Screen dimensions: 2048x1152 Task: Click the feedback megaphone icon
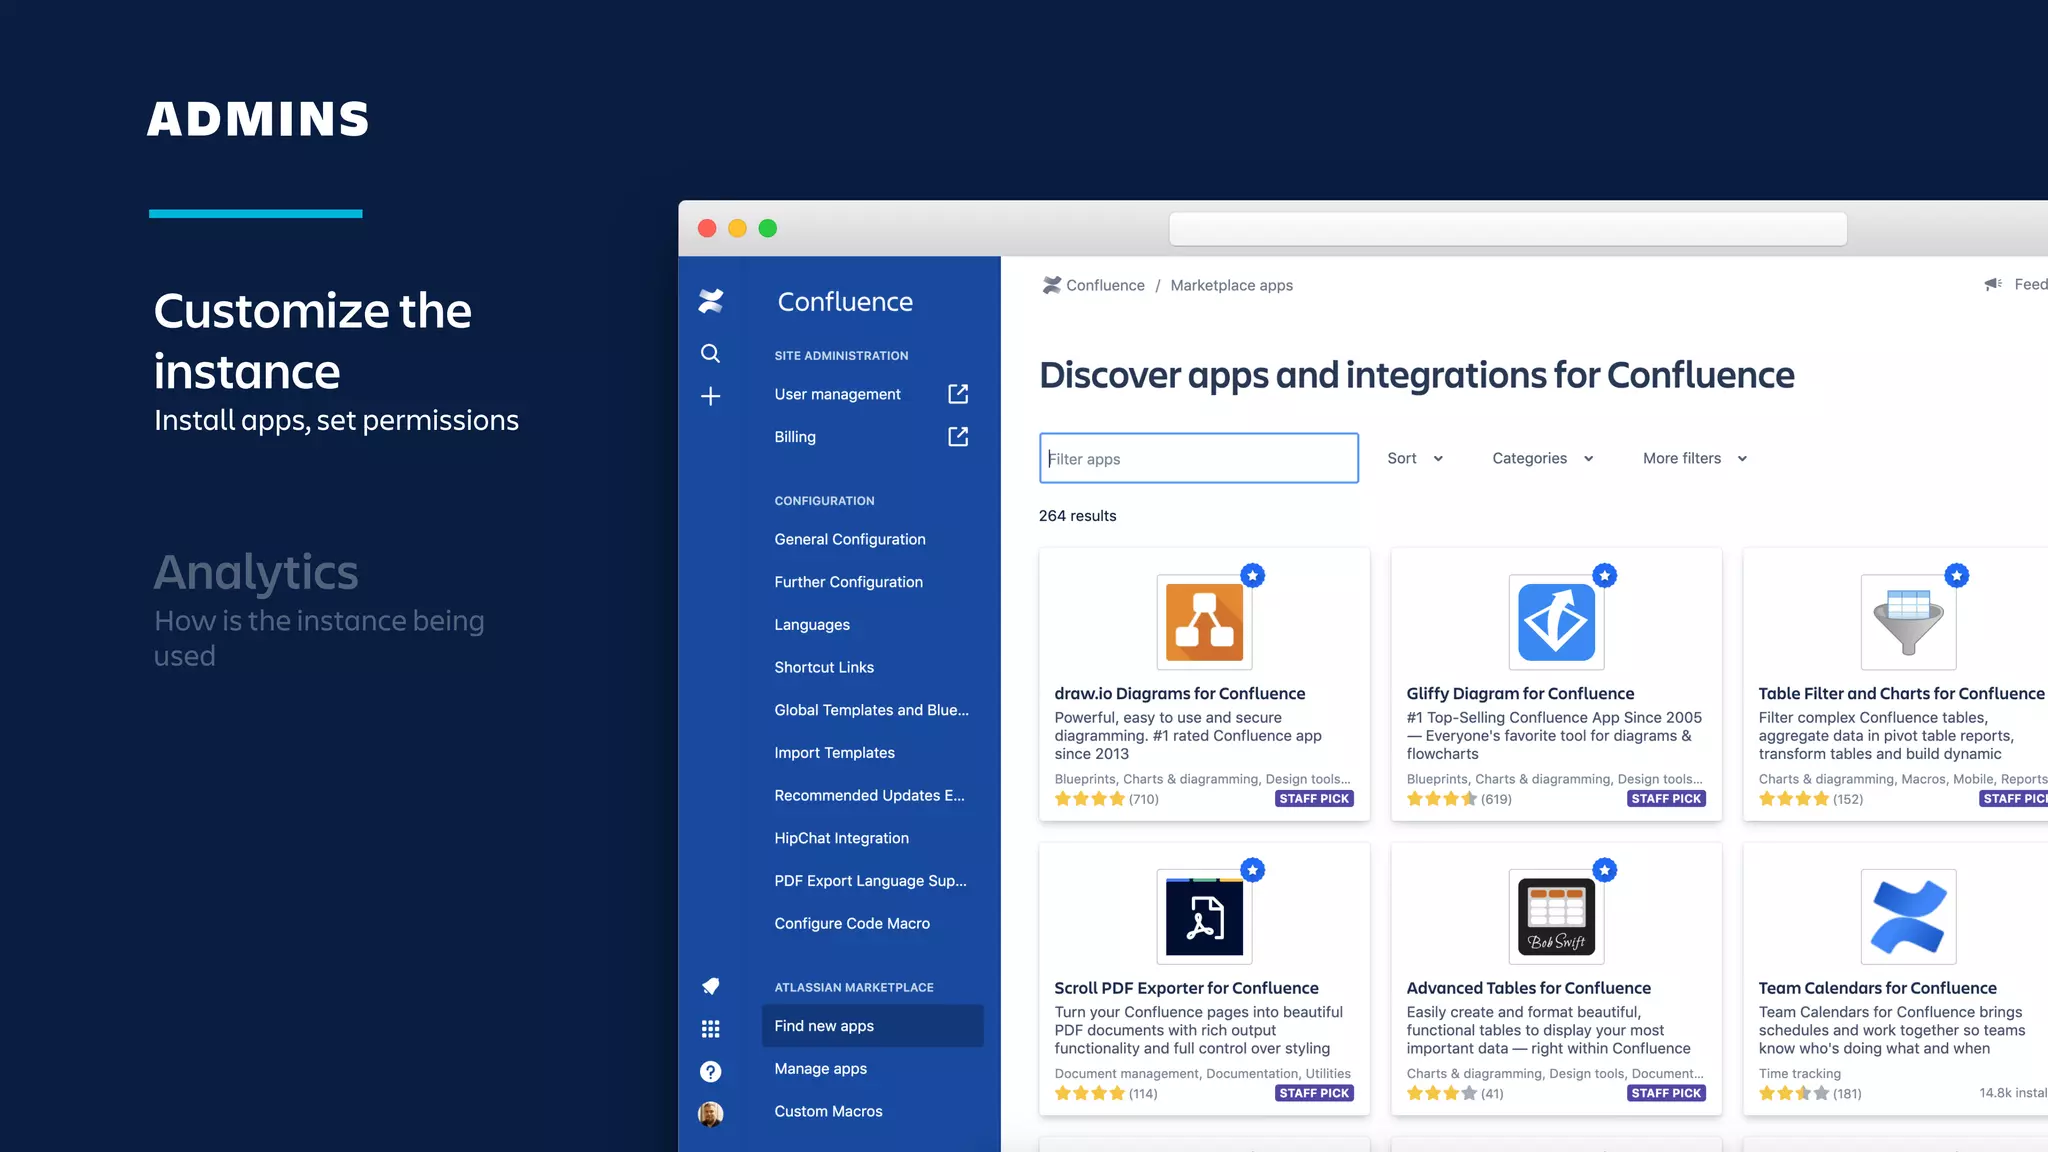coord(1993,284)
